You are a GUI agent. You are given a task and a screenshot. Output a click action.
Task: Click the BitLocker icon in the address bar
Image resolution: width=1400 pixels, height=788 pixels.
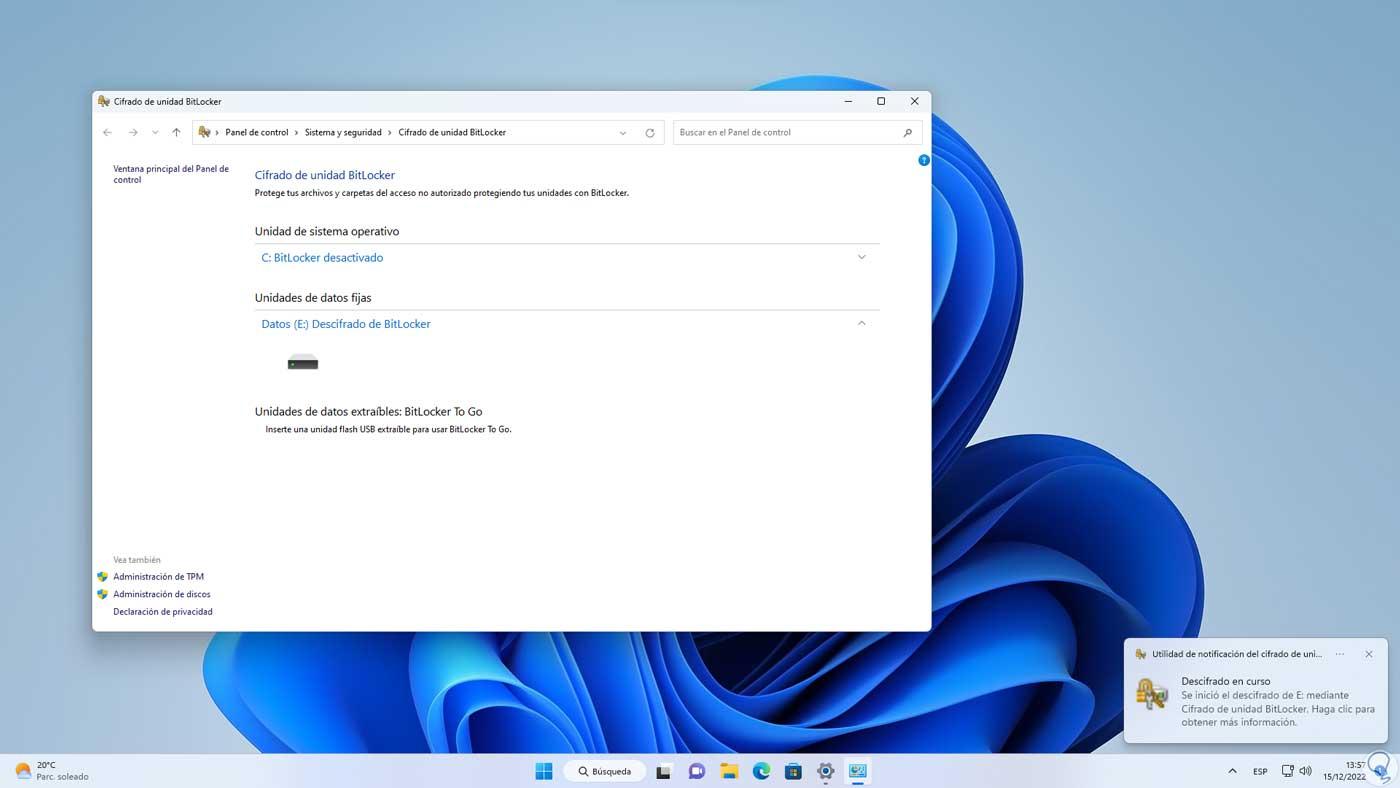click(203, 132)
